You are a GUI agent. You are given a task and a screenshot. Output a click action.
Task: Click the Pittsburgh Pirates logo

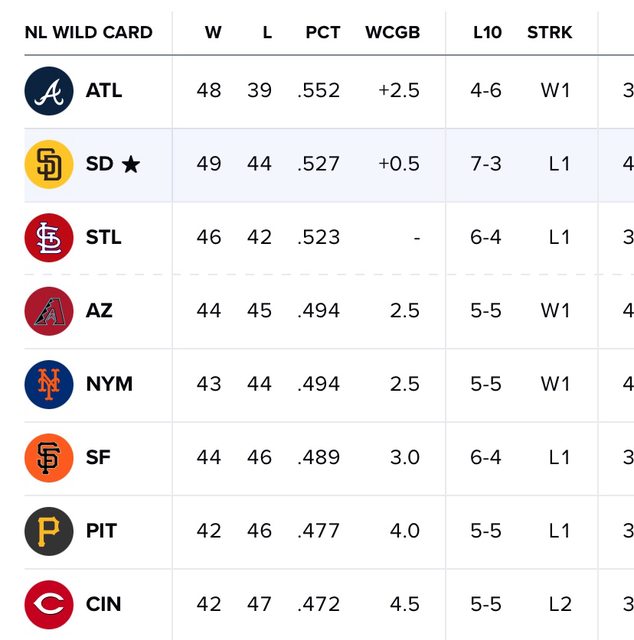tap(49, 531)
